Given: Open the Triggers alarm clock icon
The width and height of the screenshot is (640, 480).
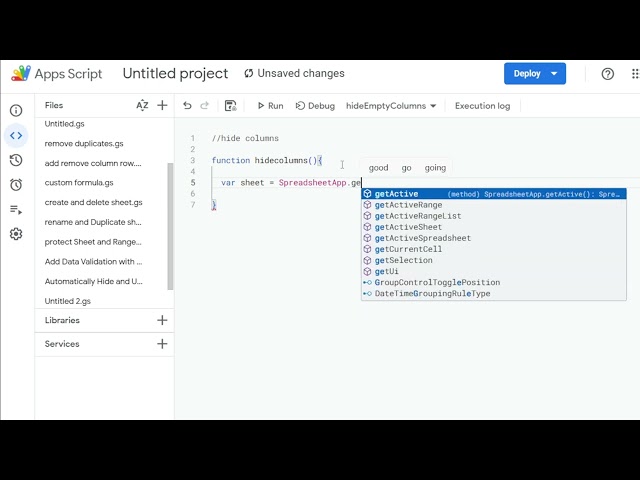Looking at the screenshot, I should click(16, 185).
